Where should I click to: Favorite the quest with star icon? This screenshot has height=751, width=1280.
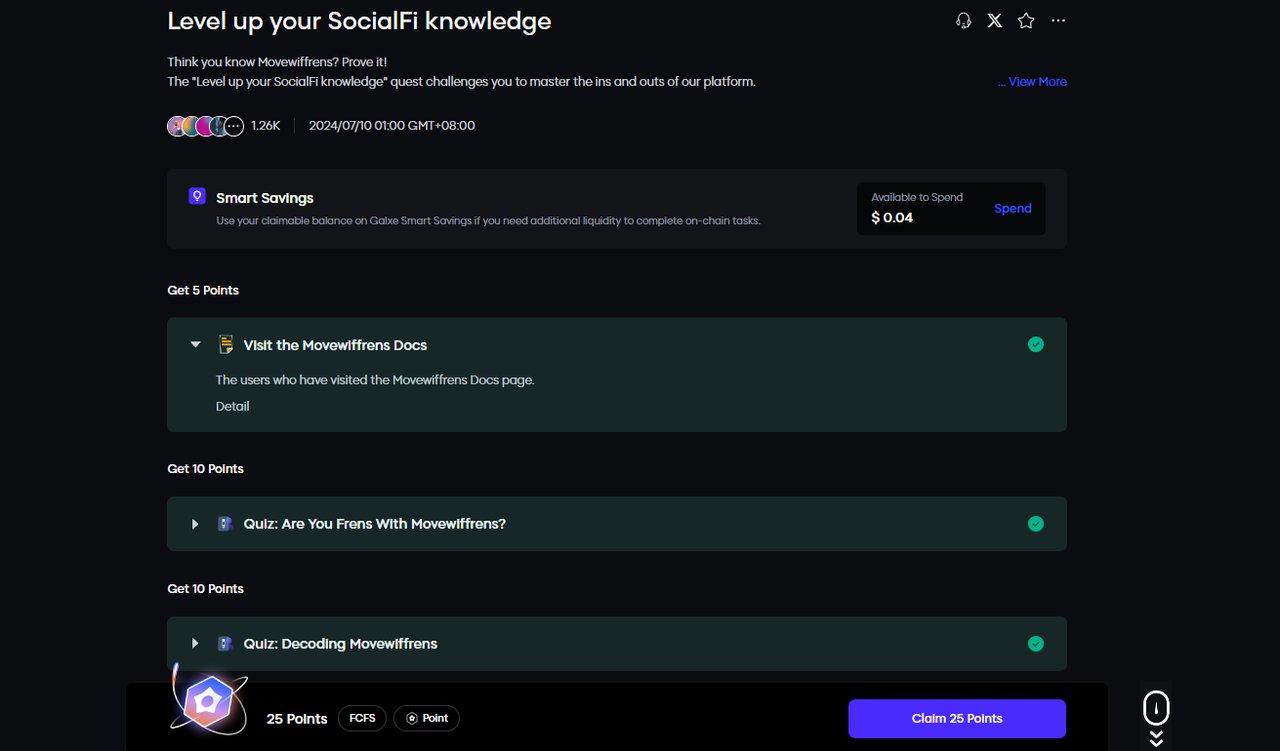tap(1026, 20)
